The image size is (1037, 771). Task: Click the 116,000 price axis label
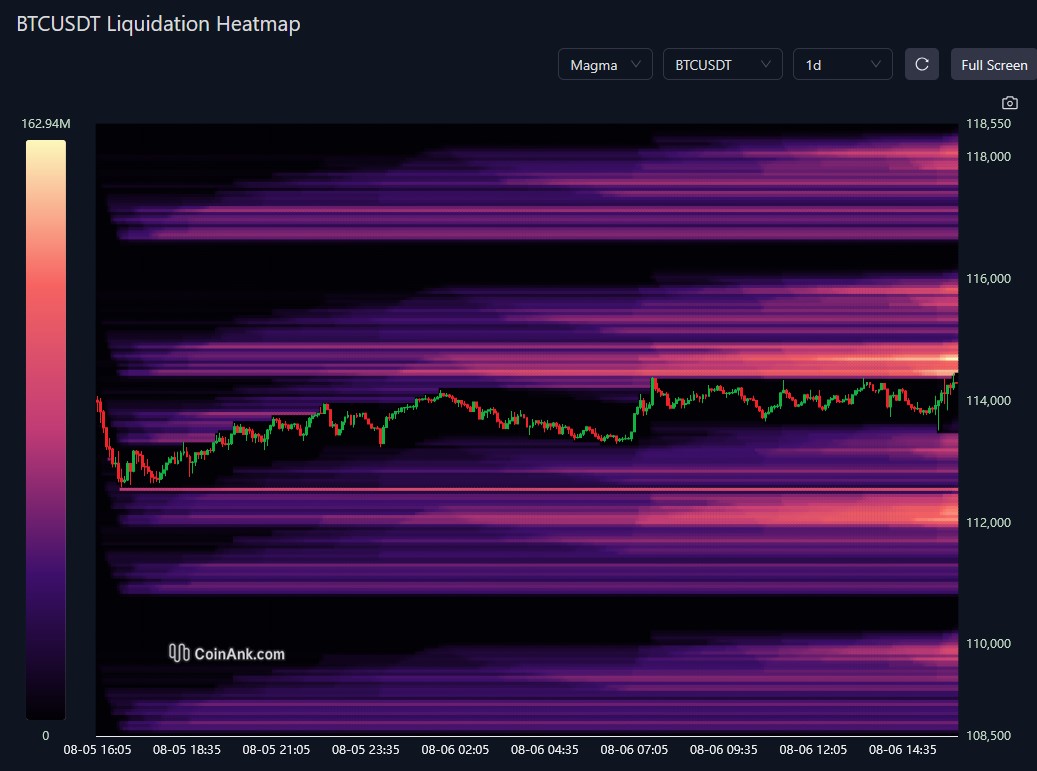988,278
